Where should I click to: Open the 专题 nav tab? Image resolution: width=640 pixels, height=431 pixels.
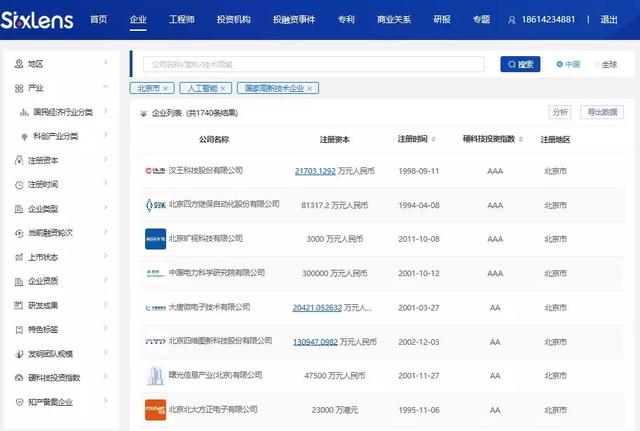[481, 19]
